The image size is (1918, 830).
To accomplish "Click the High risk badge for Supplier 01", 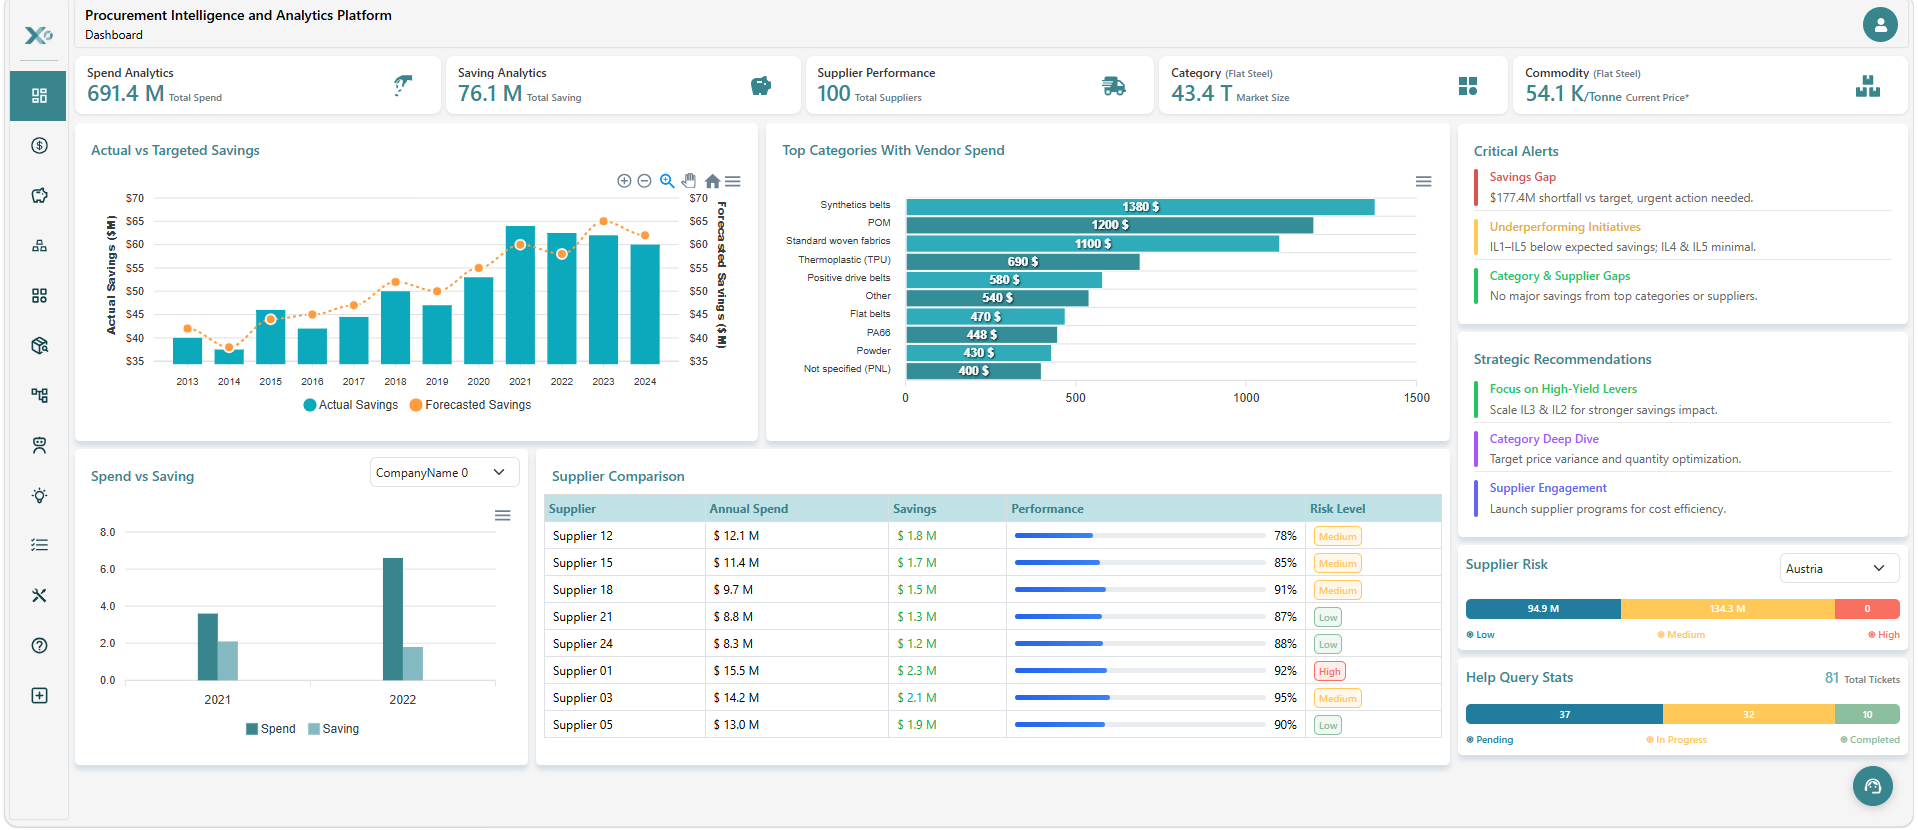I will pyautogui.click(x=1329, y=671).
